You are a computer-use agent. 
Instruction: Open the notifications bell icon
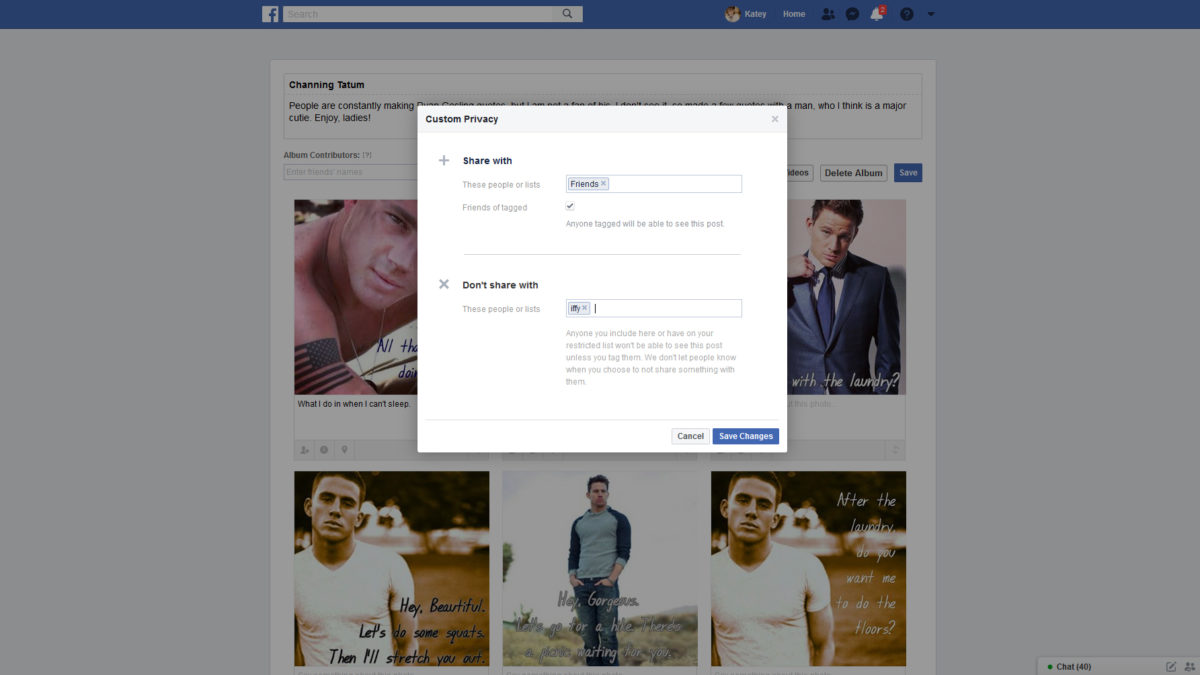[x=877, y=14]
